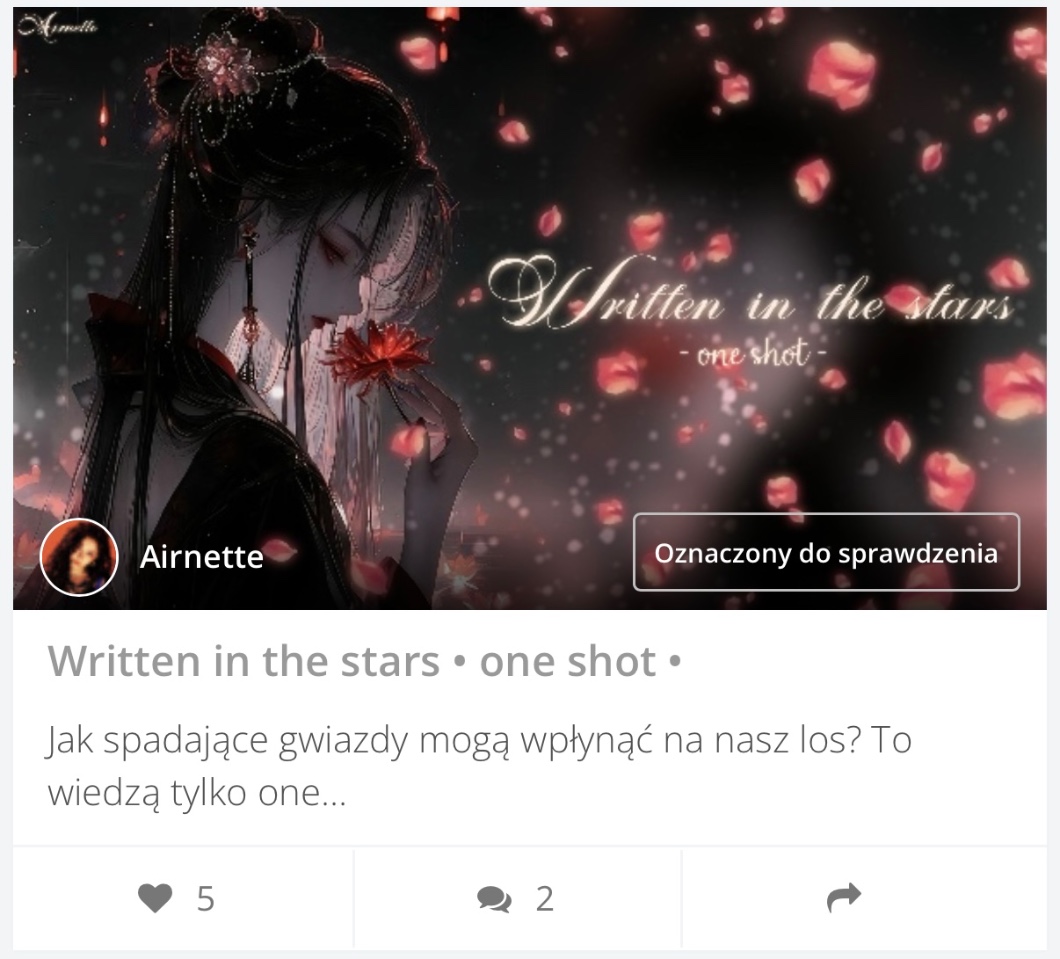The width and height of the screenshot is (1060, 959).
Task: Open Airnette's round profile avatar
Action: pyautogui.click(x=79, y=557)
